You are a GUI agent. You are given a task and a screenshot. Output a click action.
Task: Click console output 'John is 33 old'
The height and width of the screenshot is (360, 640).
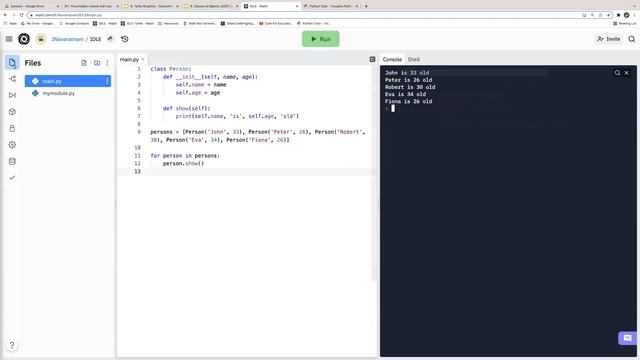point(407,73)
